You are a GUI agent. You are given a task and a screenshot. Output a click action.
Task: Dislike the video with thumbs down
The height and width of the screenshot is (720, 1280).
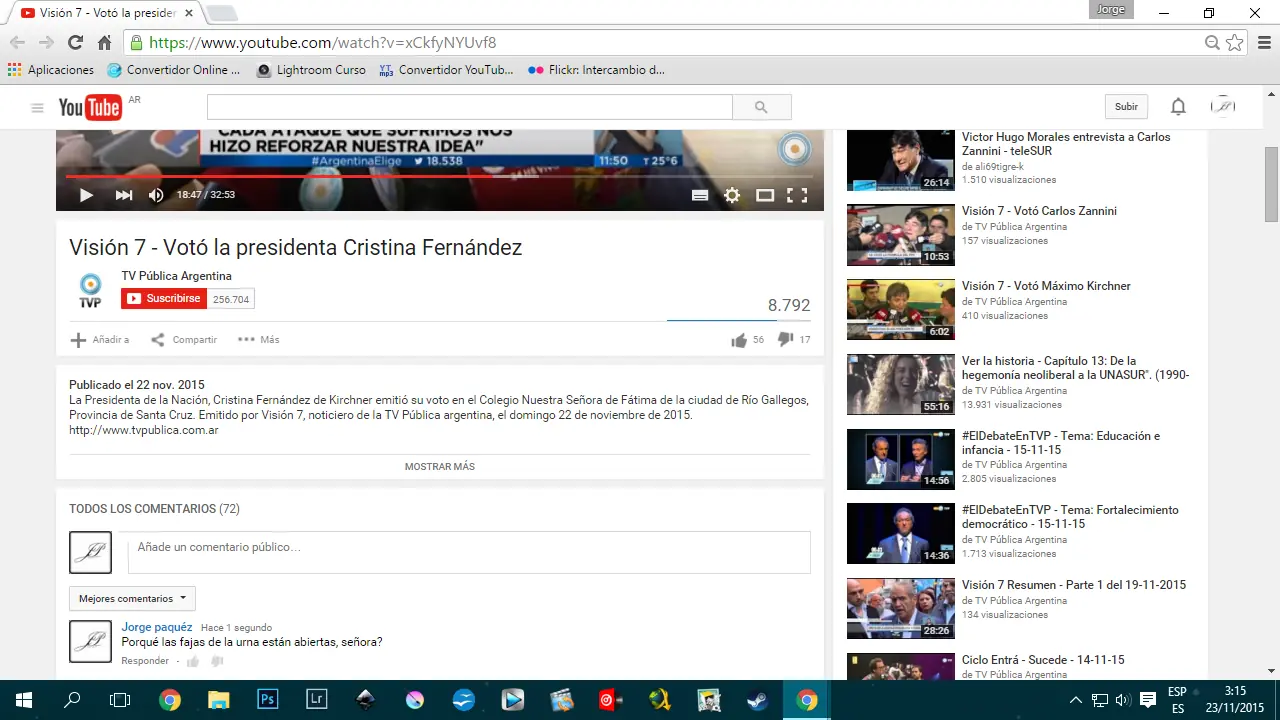pos(785,340)
